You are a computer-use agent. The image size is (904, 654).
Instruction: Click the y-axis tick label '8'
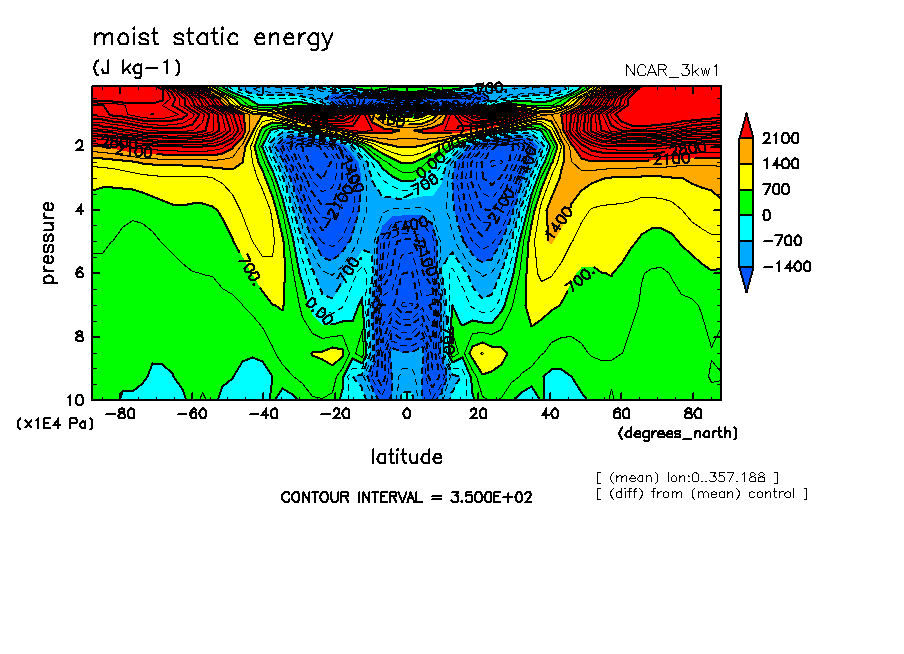[79, 337]
